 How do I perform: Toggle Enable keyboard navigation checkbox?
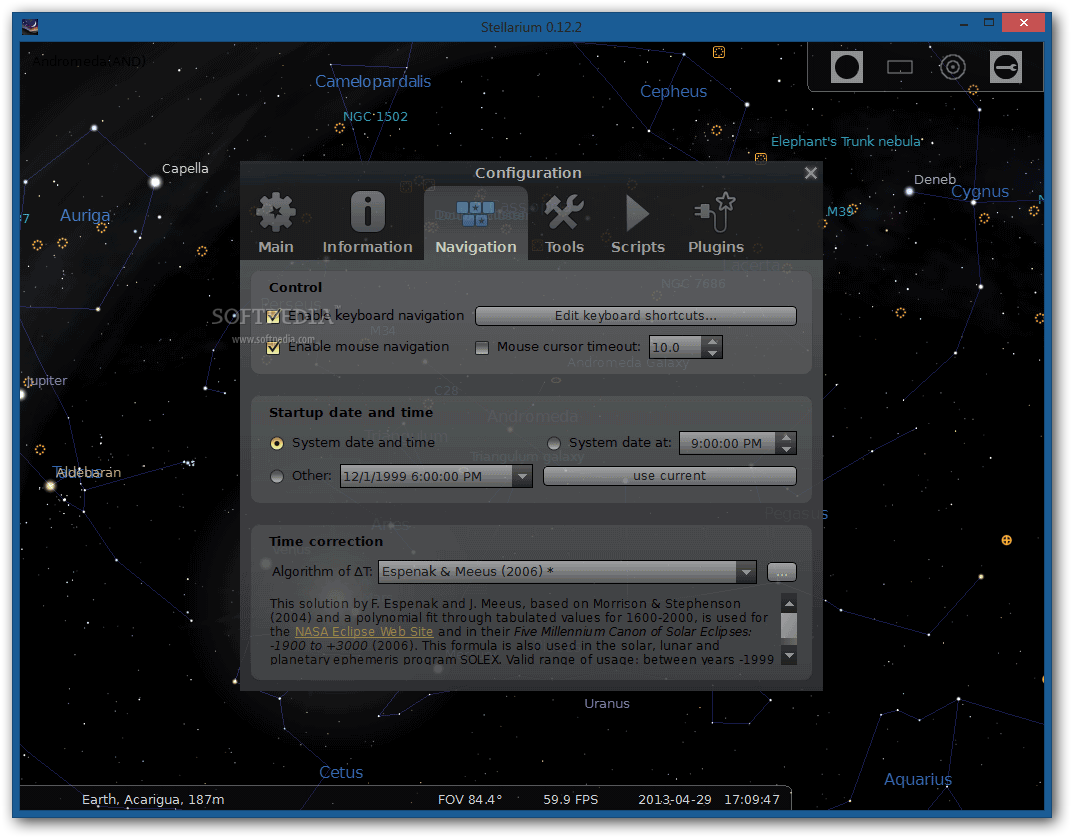coord(273,316)
